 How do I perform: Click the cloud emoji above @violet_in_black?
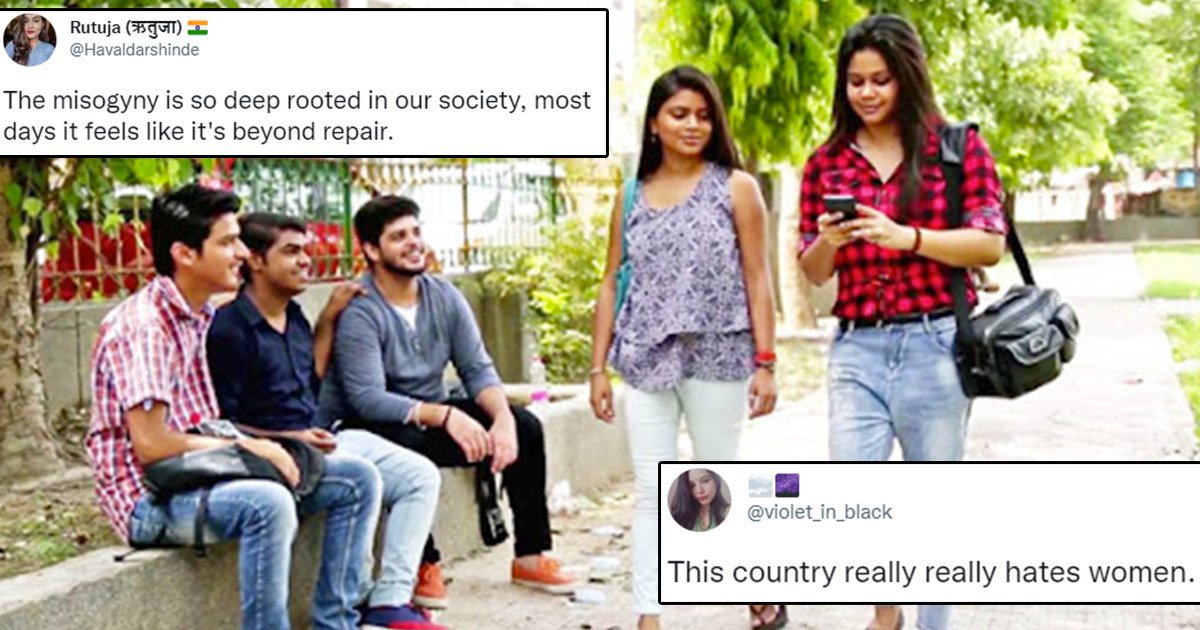pyautogui.click(x=759, y=486)
